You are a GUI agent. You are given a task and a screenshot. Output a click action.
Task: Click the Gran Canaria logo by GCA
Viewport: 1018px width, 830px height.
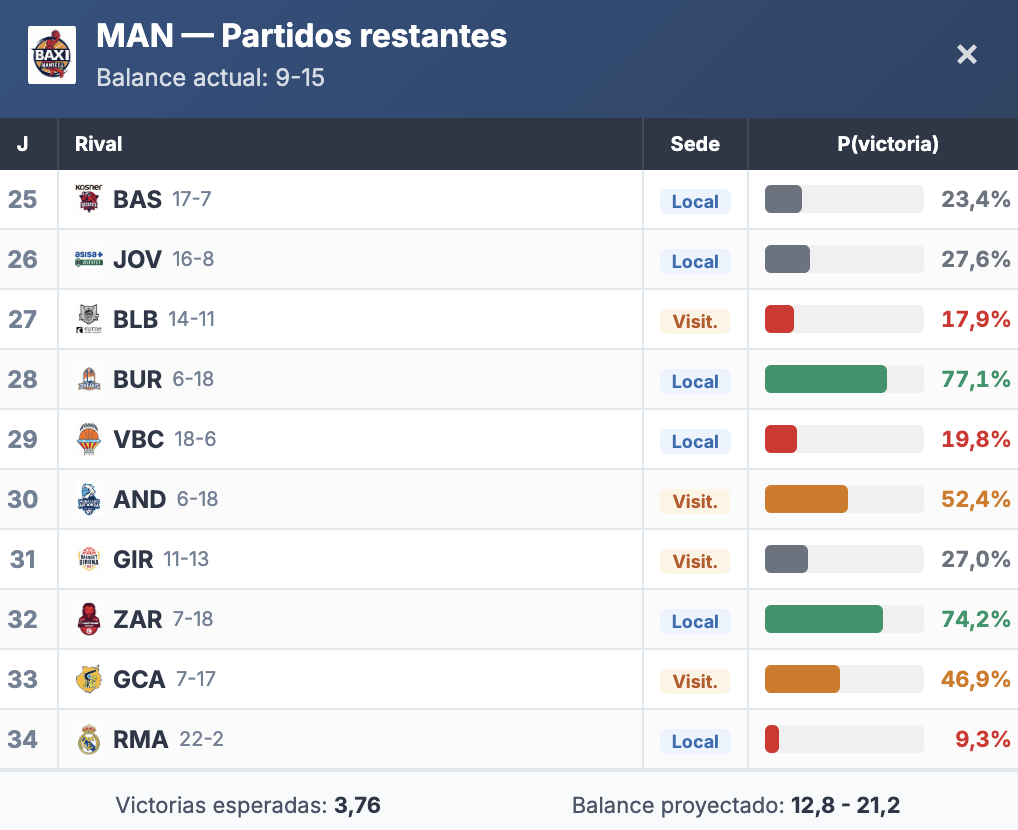point(89,679)
